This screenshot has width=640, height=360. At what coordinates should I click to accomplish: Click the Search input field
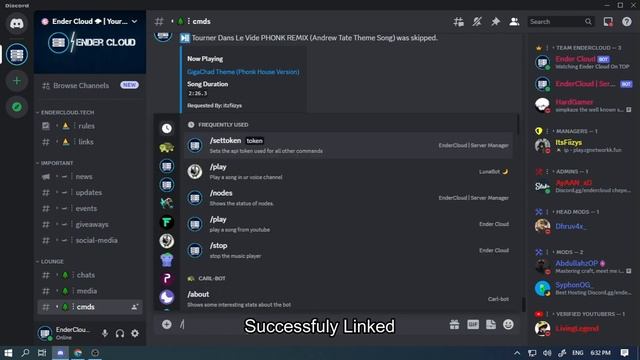560,22
